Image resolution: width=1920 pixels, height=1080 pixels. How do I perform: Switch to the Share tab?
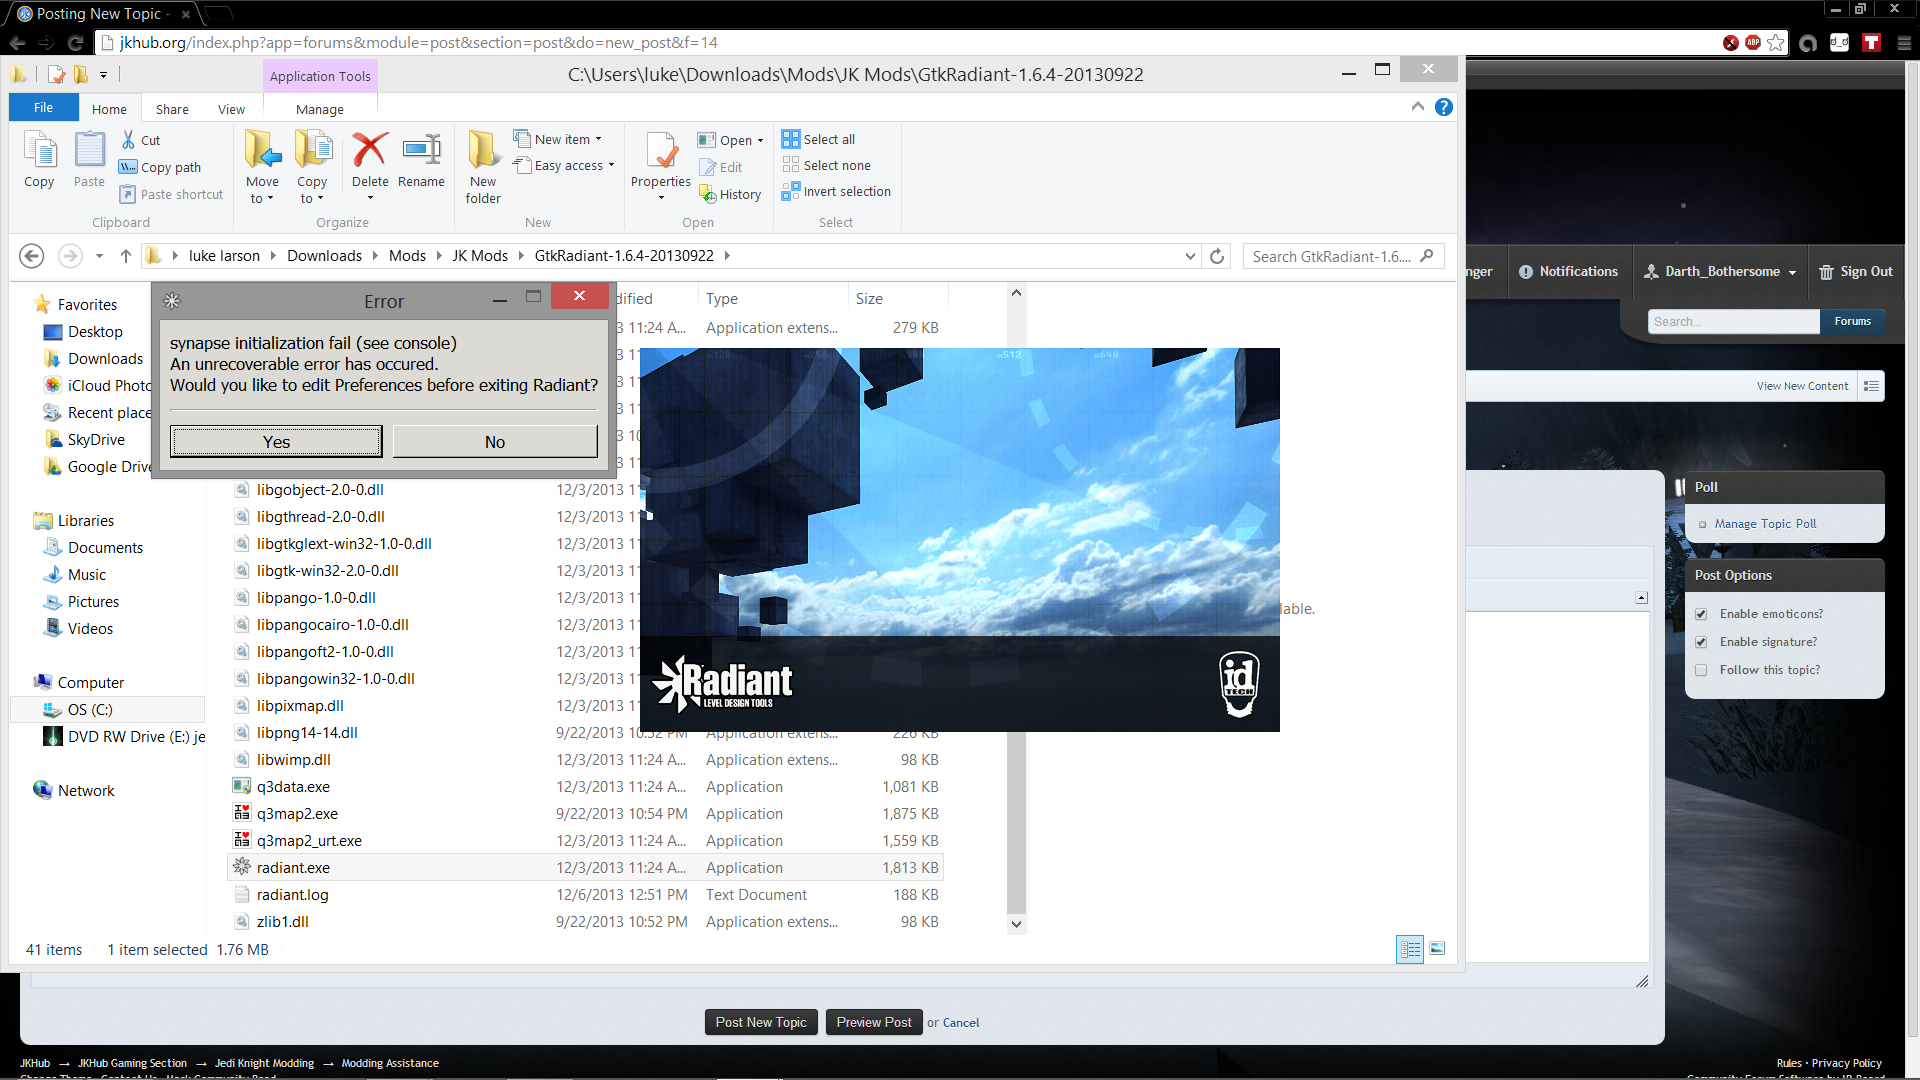point(172,109)
